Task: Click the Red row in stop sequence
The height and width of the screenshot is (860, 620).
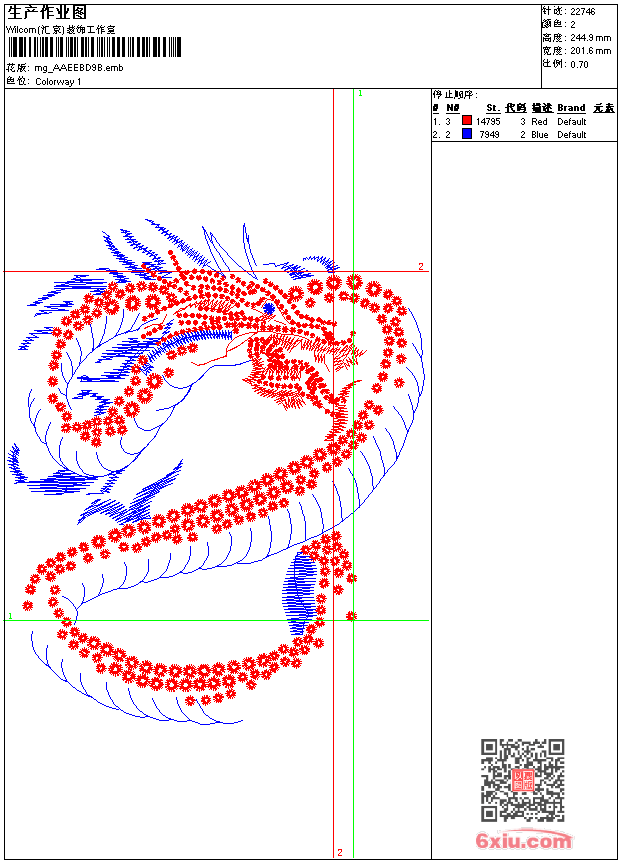Action: point(523,121)
